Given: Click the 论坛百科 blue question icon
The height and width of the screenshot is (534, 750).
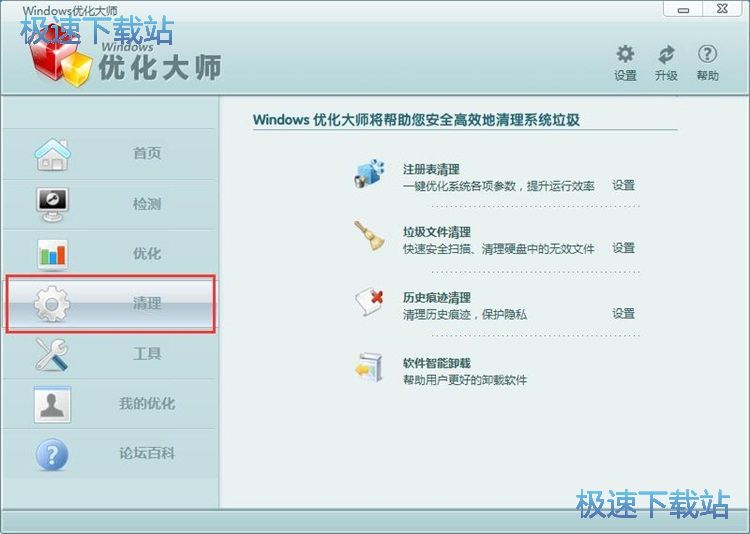Looking at the screenshot, I should point(52,454).
